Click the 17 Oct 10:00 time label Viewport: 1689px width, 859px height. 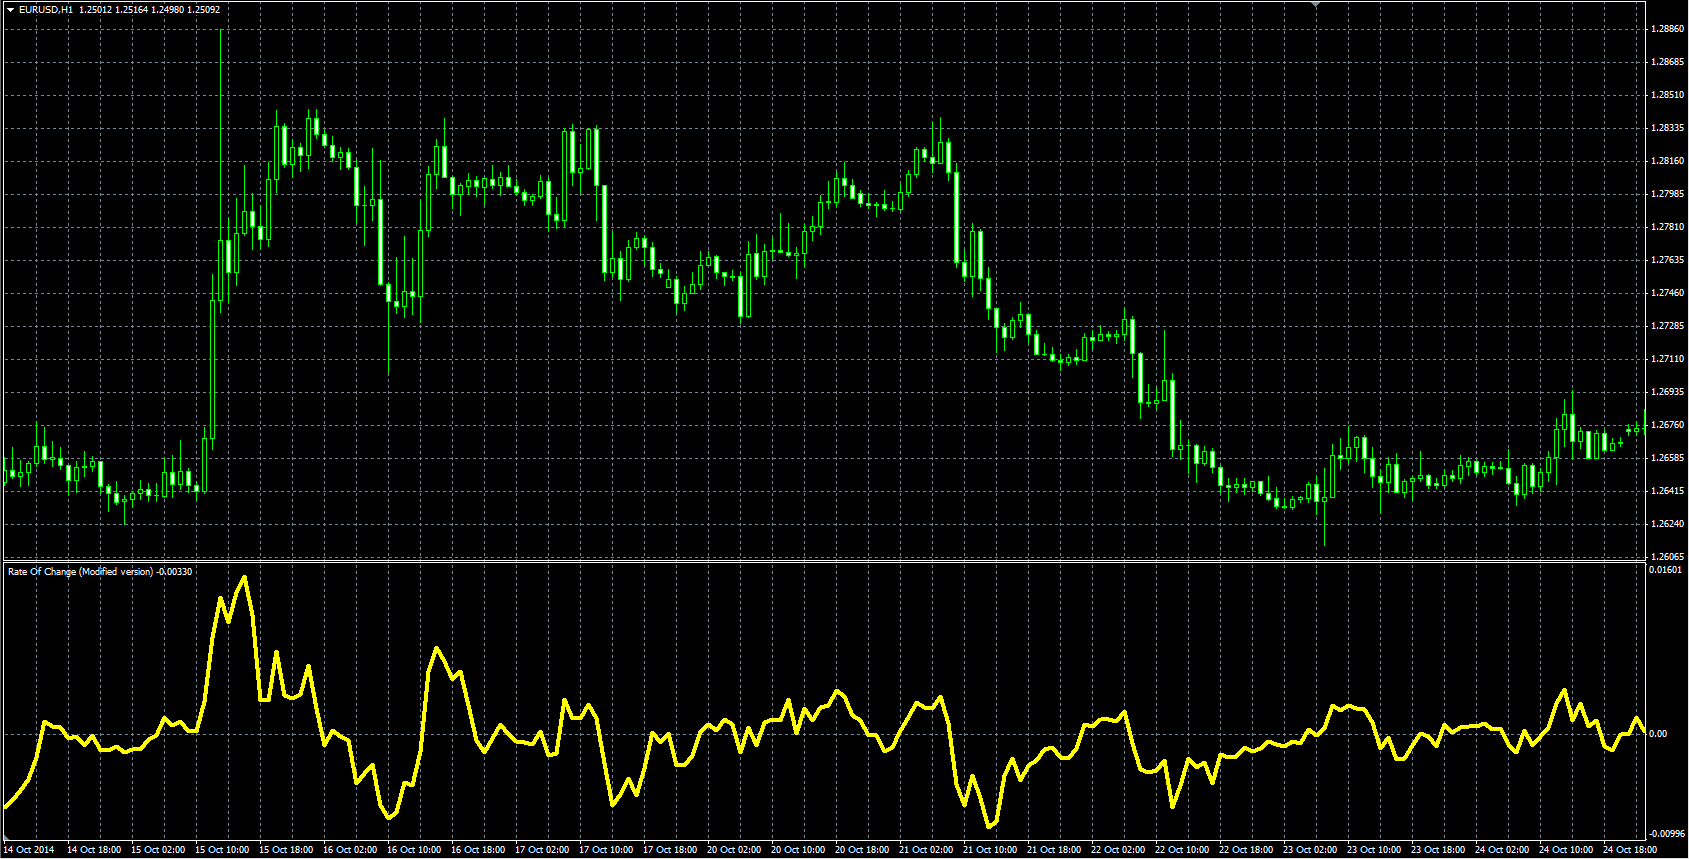[606, 850]
